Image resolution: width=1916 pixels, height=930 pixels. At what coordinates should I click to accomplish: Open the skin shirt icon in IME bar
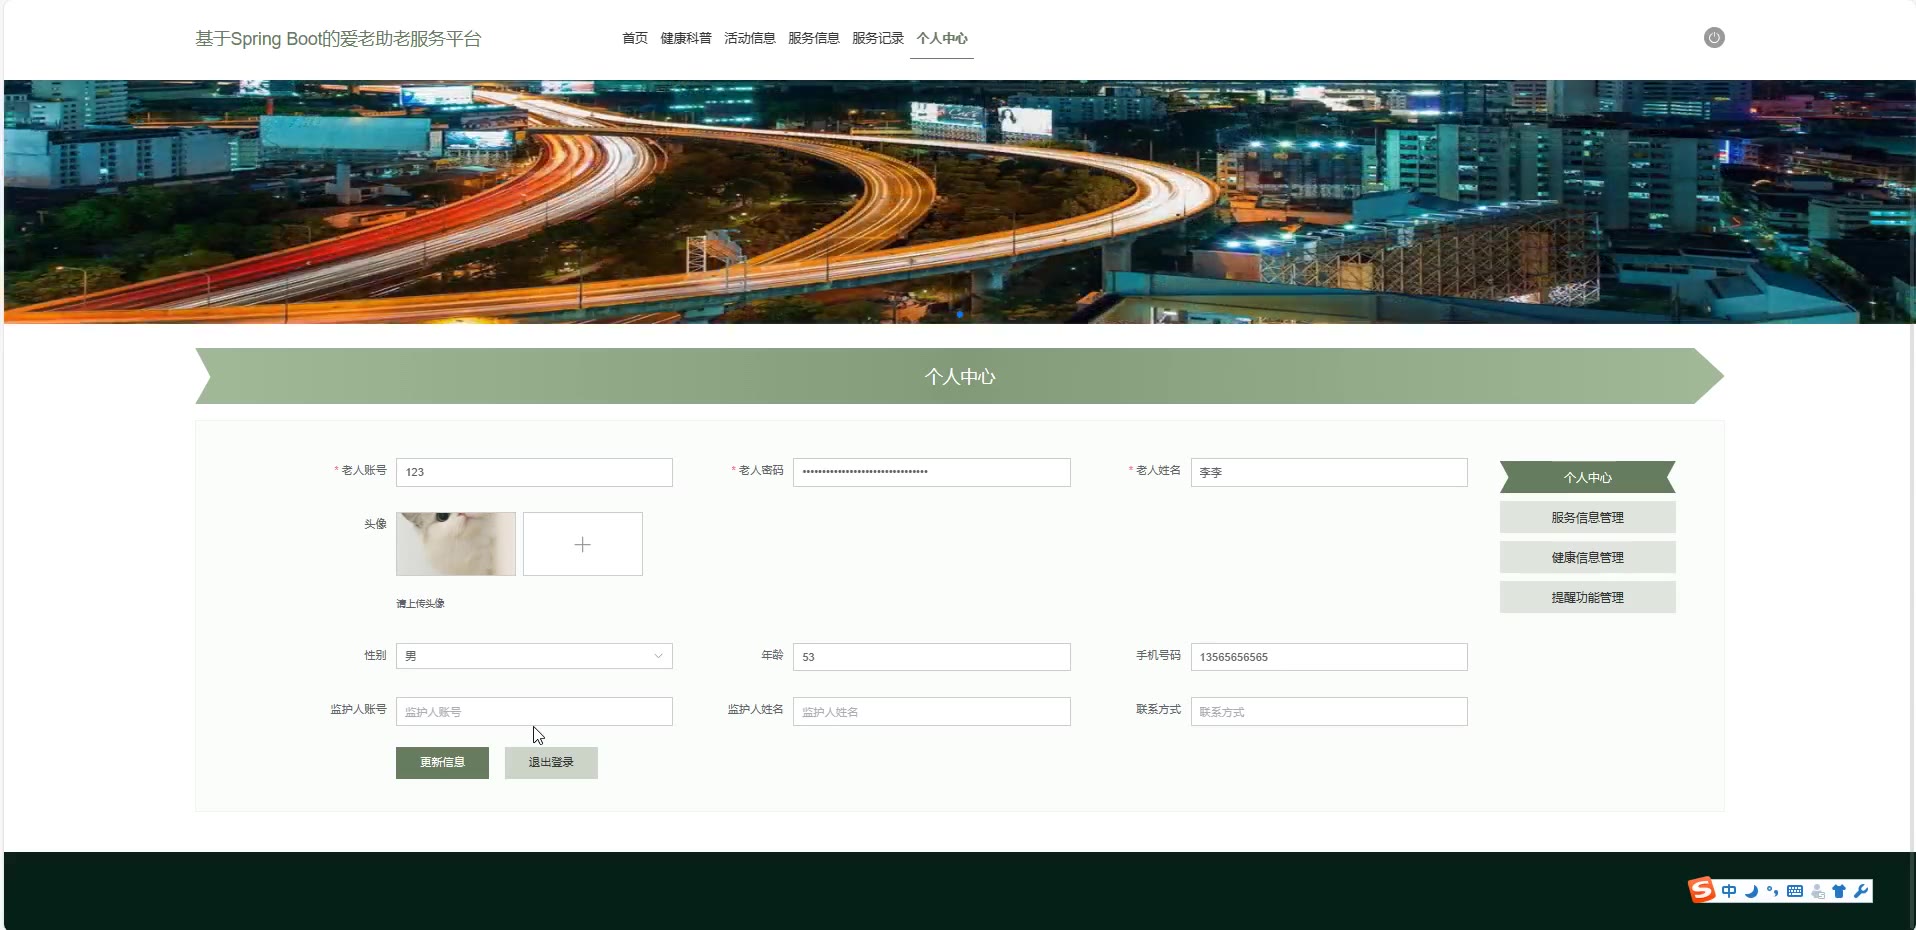[x=1839, y=891]
